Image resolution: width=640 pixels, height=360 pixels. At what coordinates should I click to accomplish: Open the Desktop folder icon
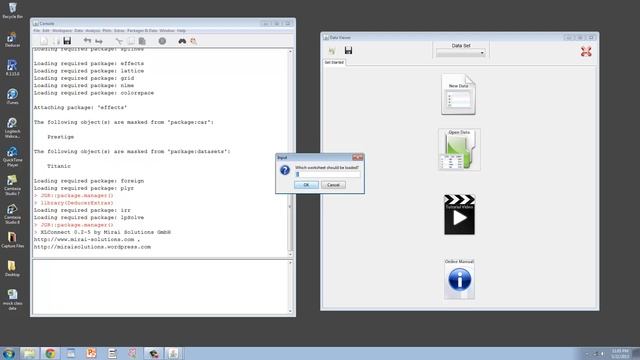(12, 269)
